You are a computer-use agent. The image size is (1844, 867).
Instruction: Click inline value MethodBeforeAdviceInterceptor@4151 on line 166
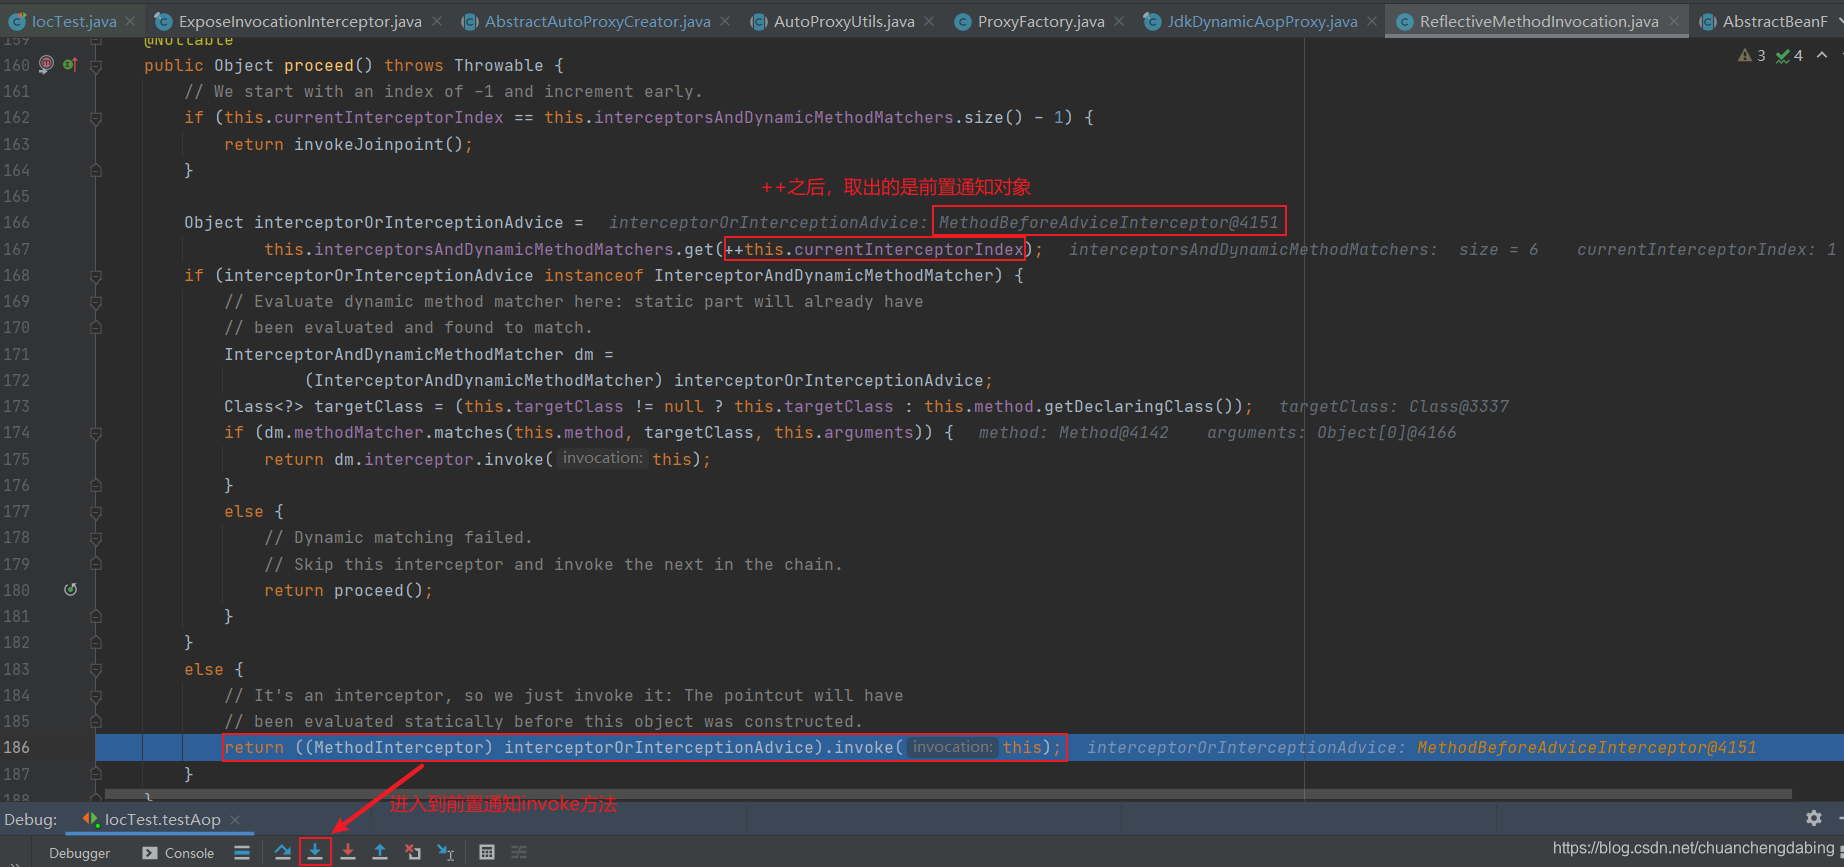[1108, 222]
